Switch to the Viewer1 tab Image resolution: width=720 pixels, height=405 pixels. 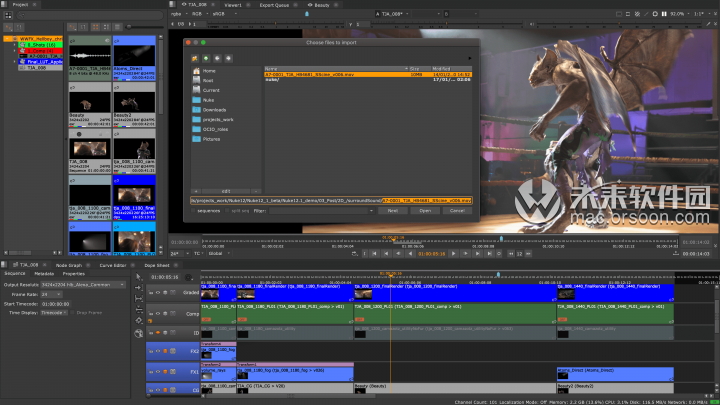click(233, 5)
